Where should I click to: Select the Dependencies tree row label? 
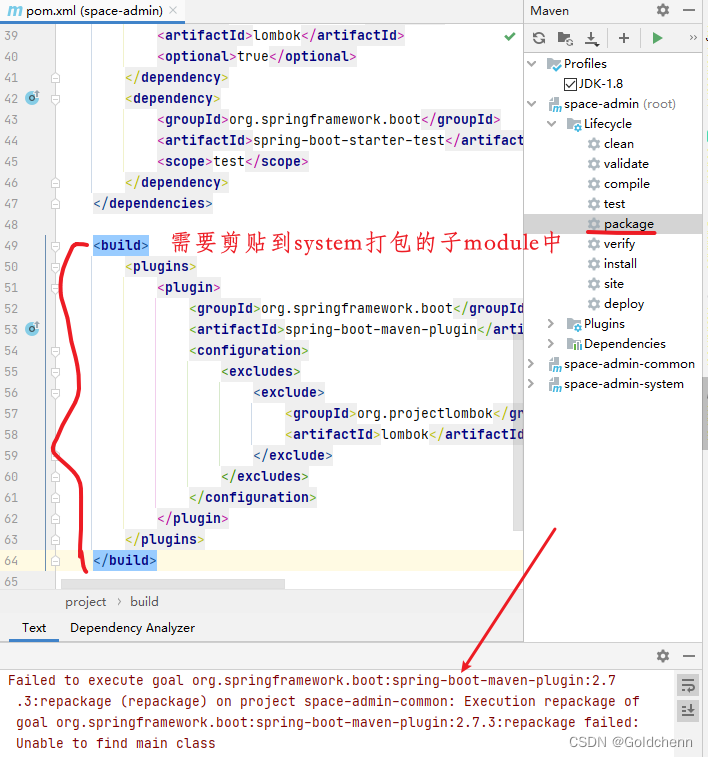point(625,344)
